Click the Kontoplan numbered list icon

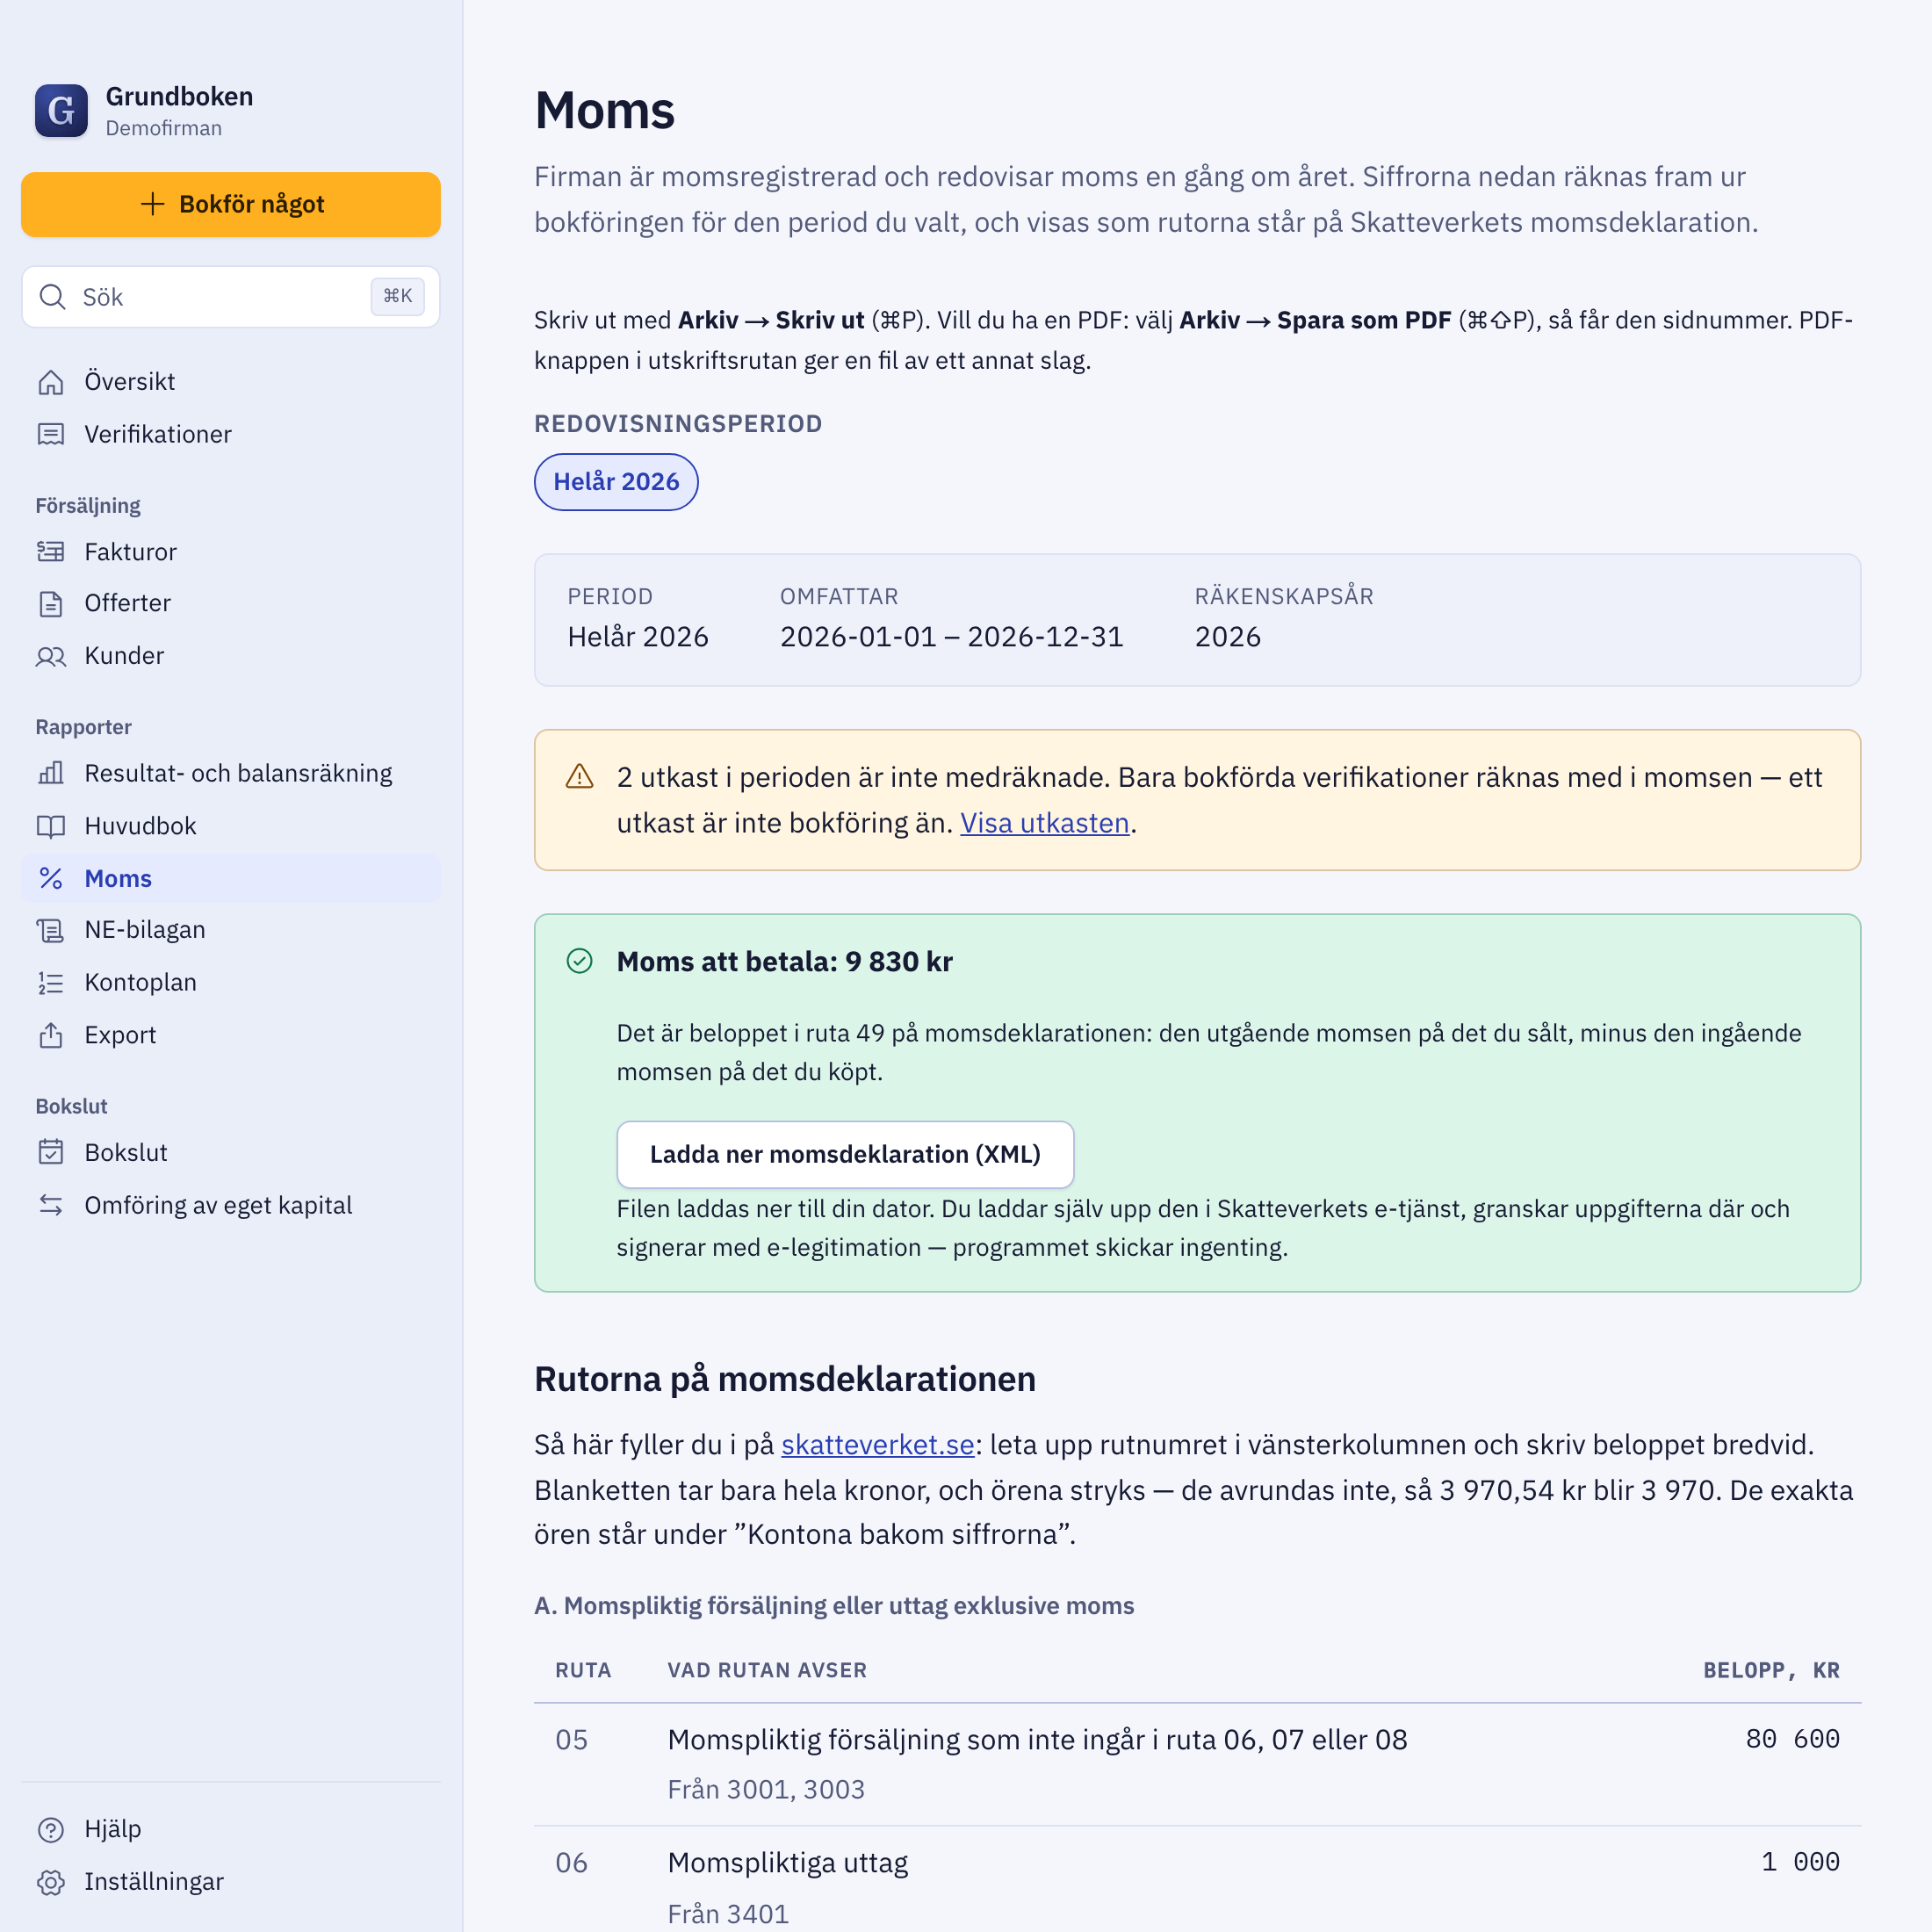[x=51, y=983]
